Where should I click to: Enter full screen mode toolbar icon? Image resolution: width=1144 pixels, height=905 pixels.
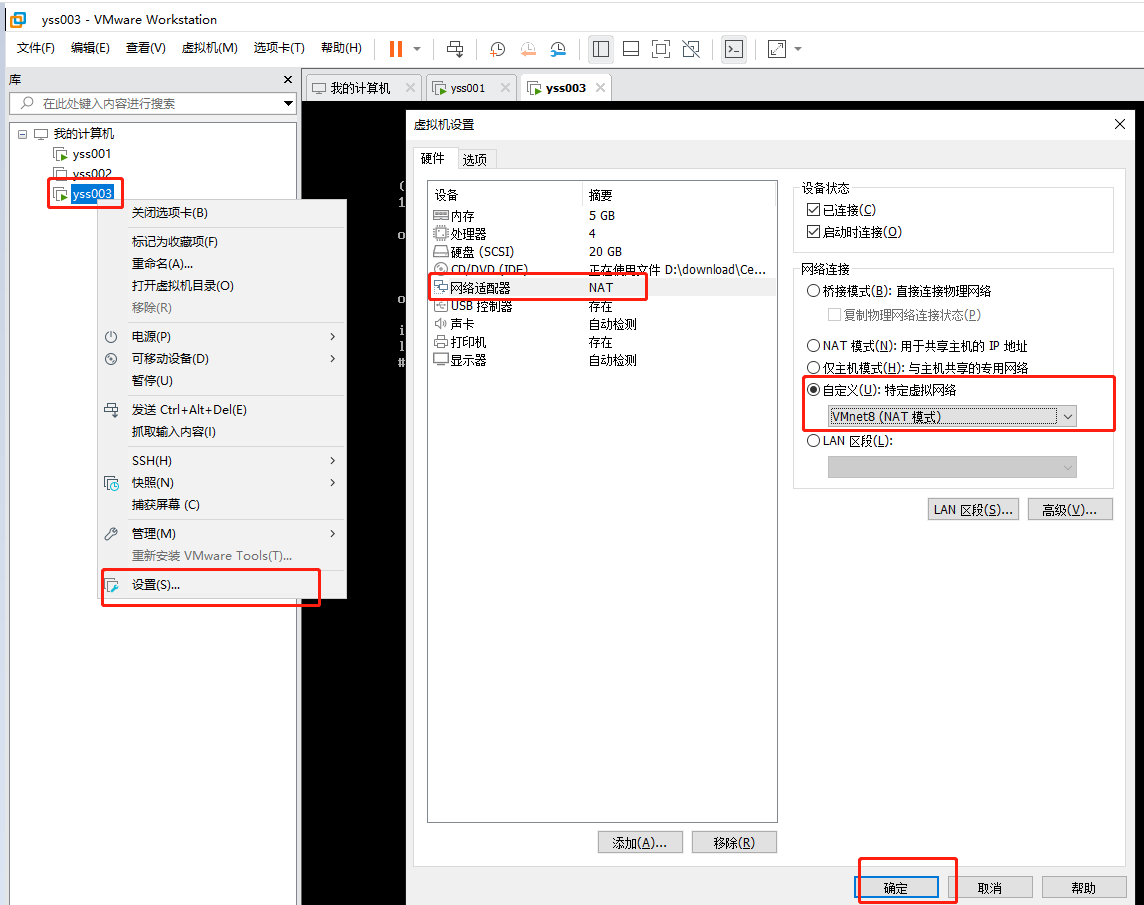661,49
